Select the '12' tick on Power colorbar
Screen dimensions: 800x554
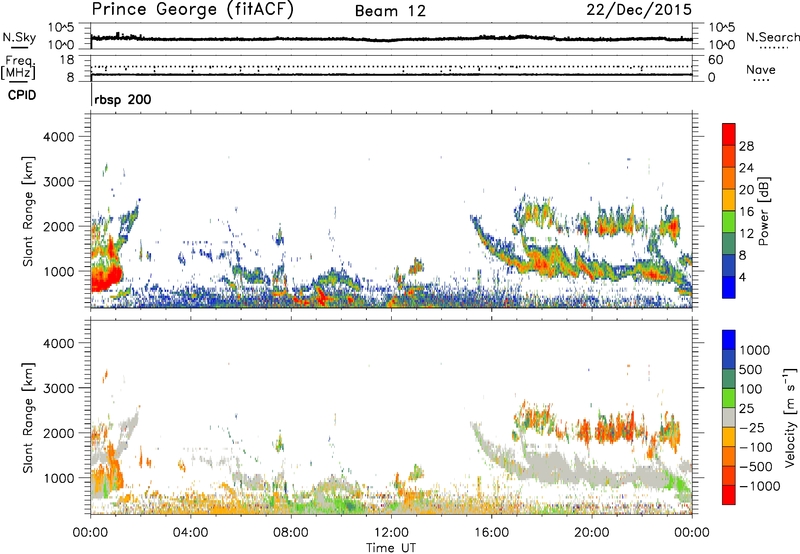click(746, 234)
